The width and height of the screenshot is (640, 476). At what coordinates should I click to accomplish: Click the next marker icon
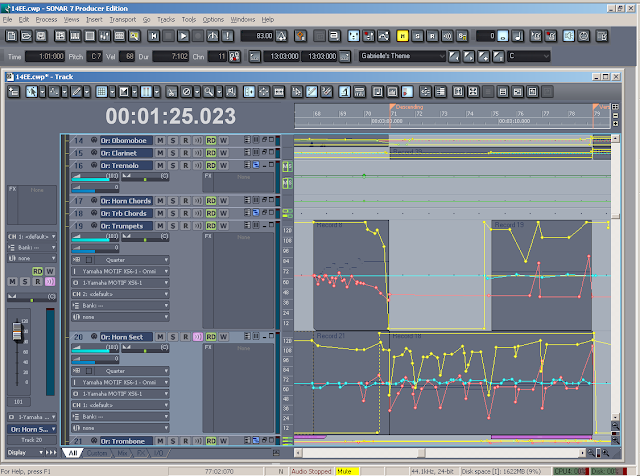[x=469, y=56]
